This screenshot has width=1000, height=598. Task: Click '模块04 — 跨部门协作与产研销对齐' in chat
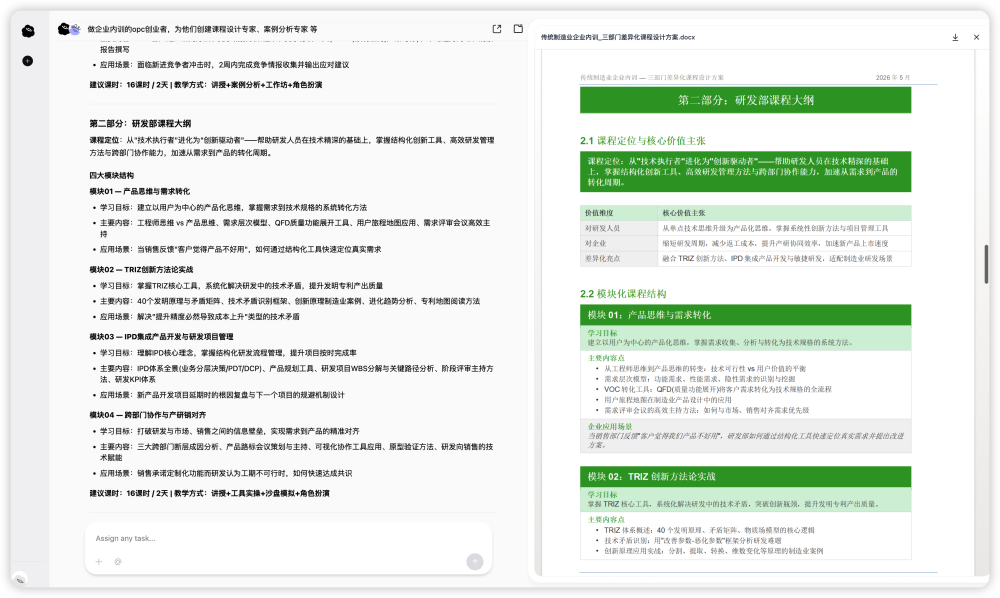click(148, 415)
